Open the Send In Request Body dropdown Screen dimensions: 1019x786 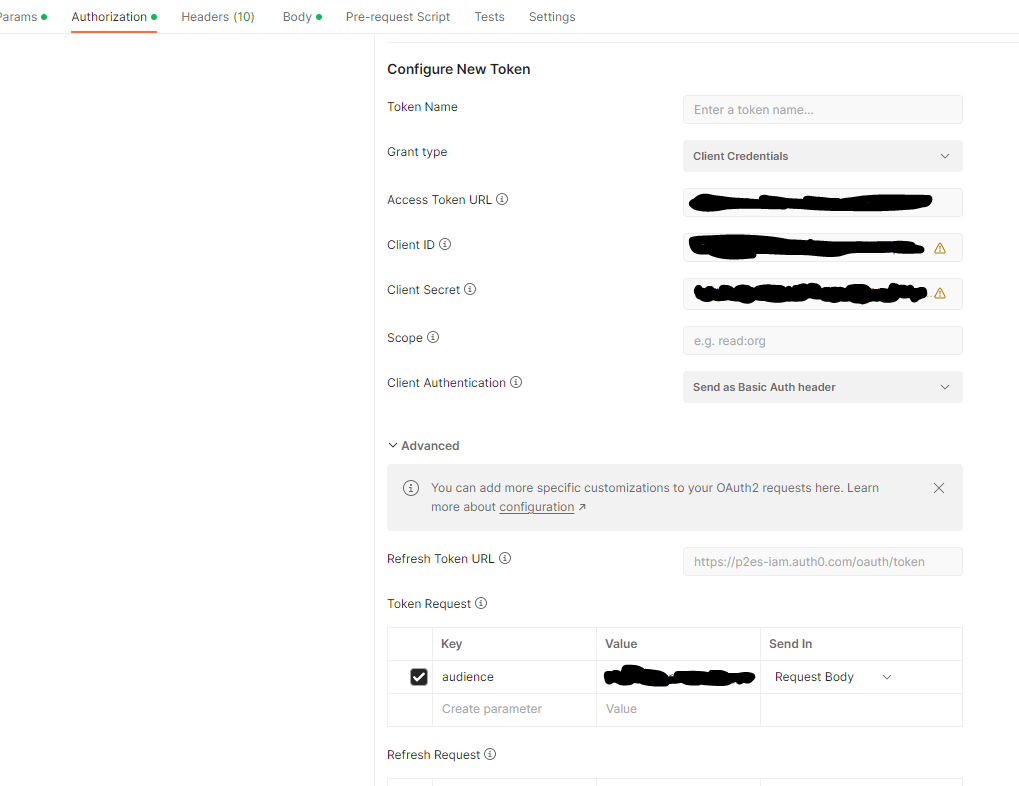(x=833, y=677)
